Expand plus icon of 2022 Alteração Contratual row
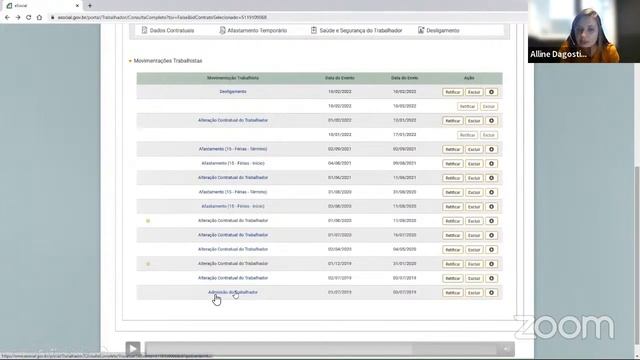Viewport: 640px width, 360px height. (x=491, y=121)
